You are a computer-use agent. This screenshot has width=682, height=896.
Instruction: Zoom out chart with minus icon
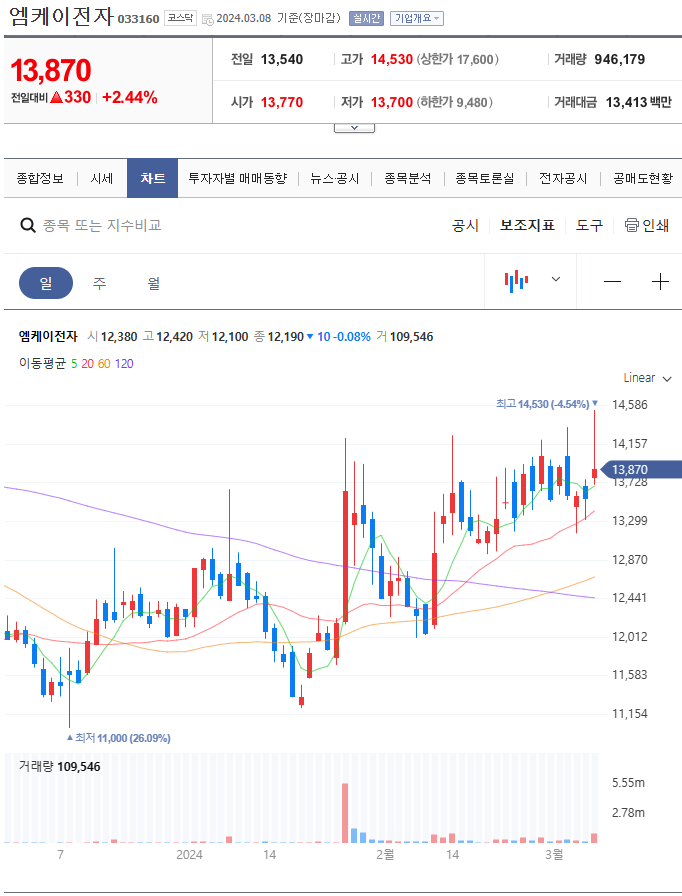tap(612, 281)
